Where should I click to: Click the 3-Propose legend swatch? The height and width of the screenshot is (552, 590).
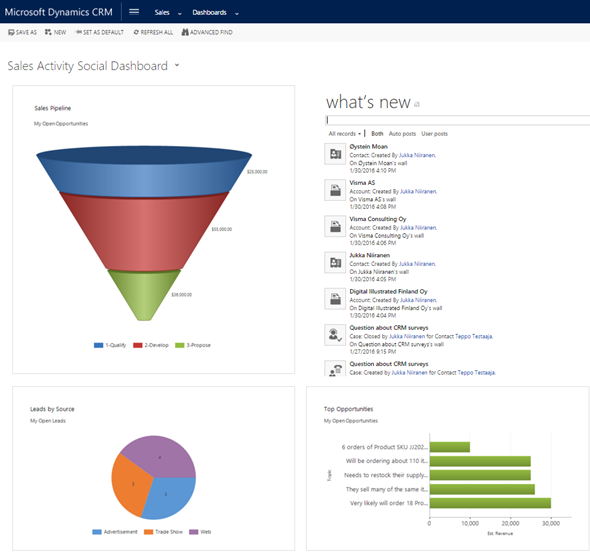180,345
